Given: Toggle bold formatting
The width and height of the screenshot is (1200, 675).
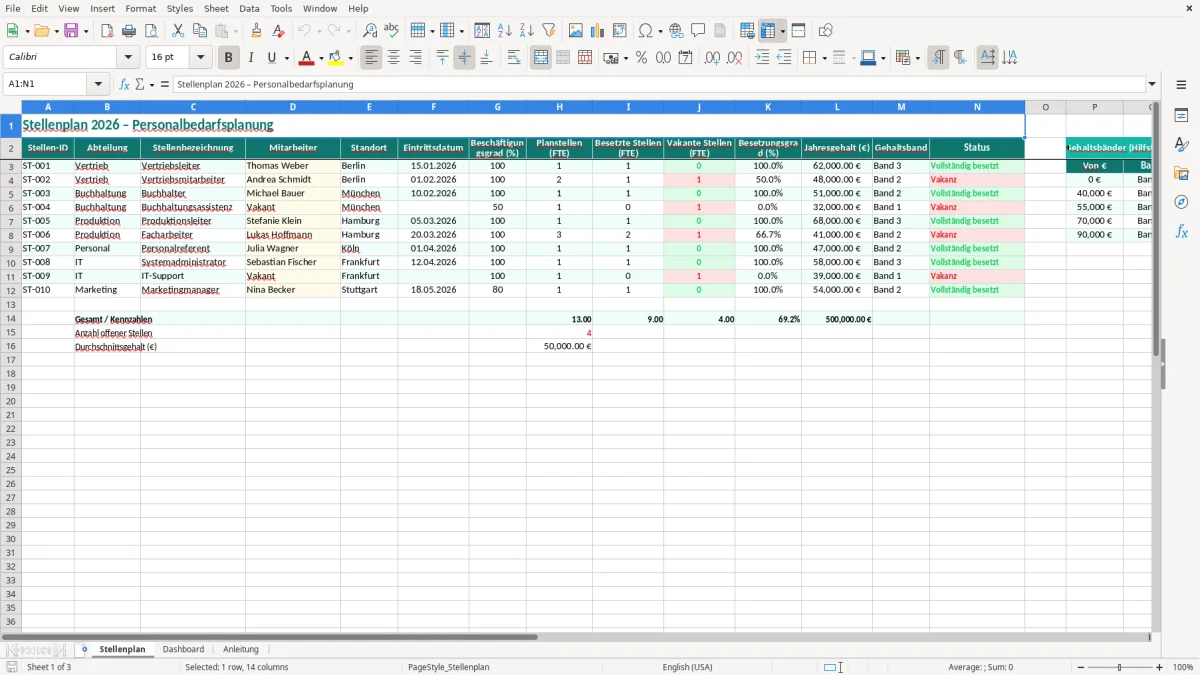Looking at the screenshot, I should click(229, 58).
